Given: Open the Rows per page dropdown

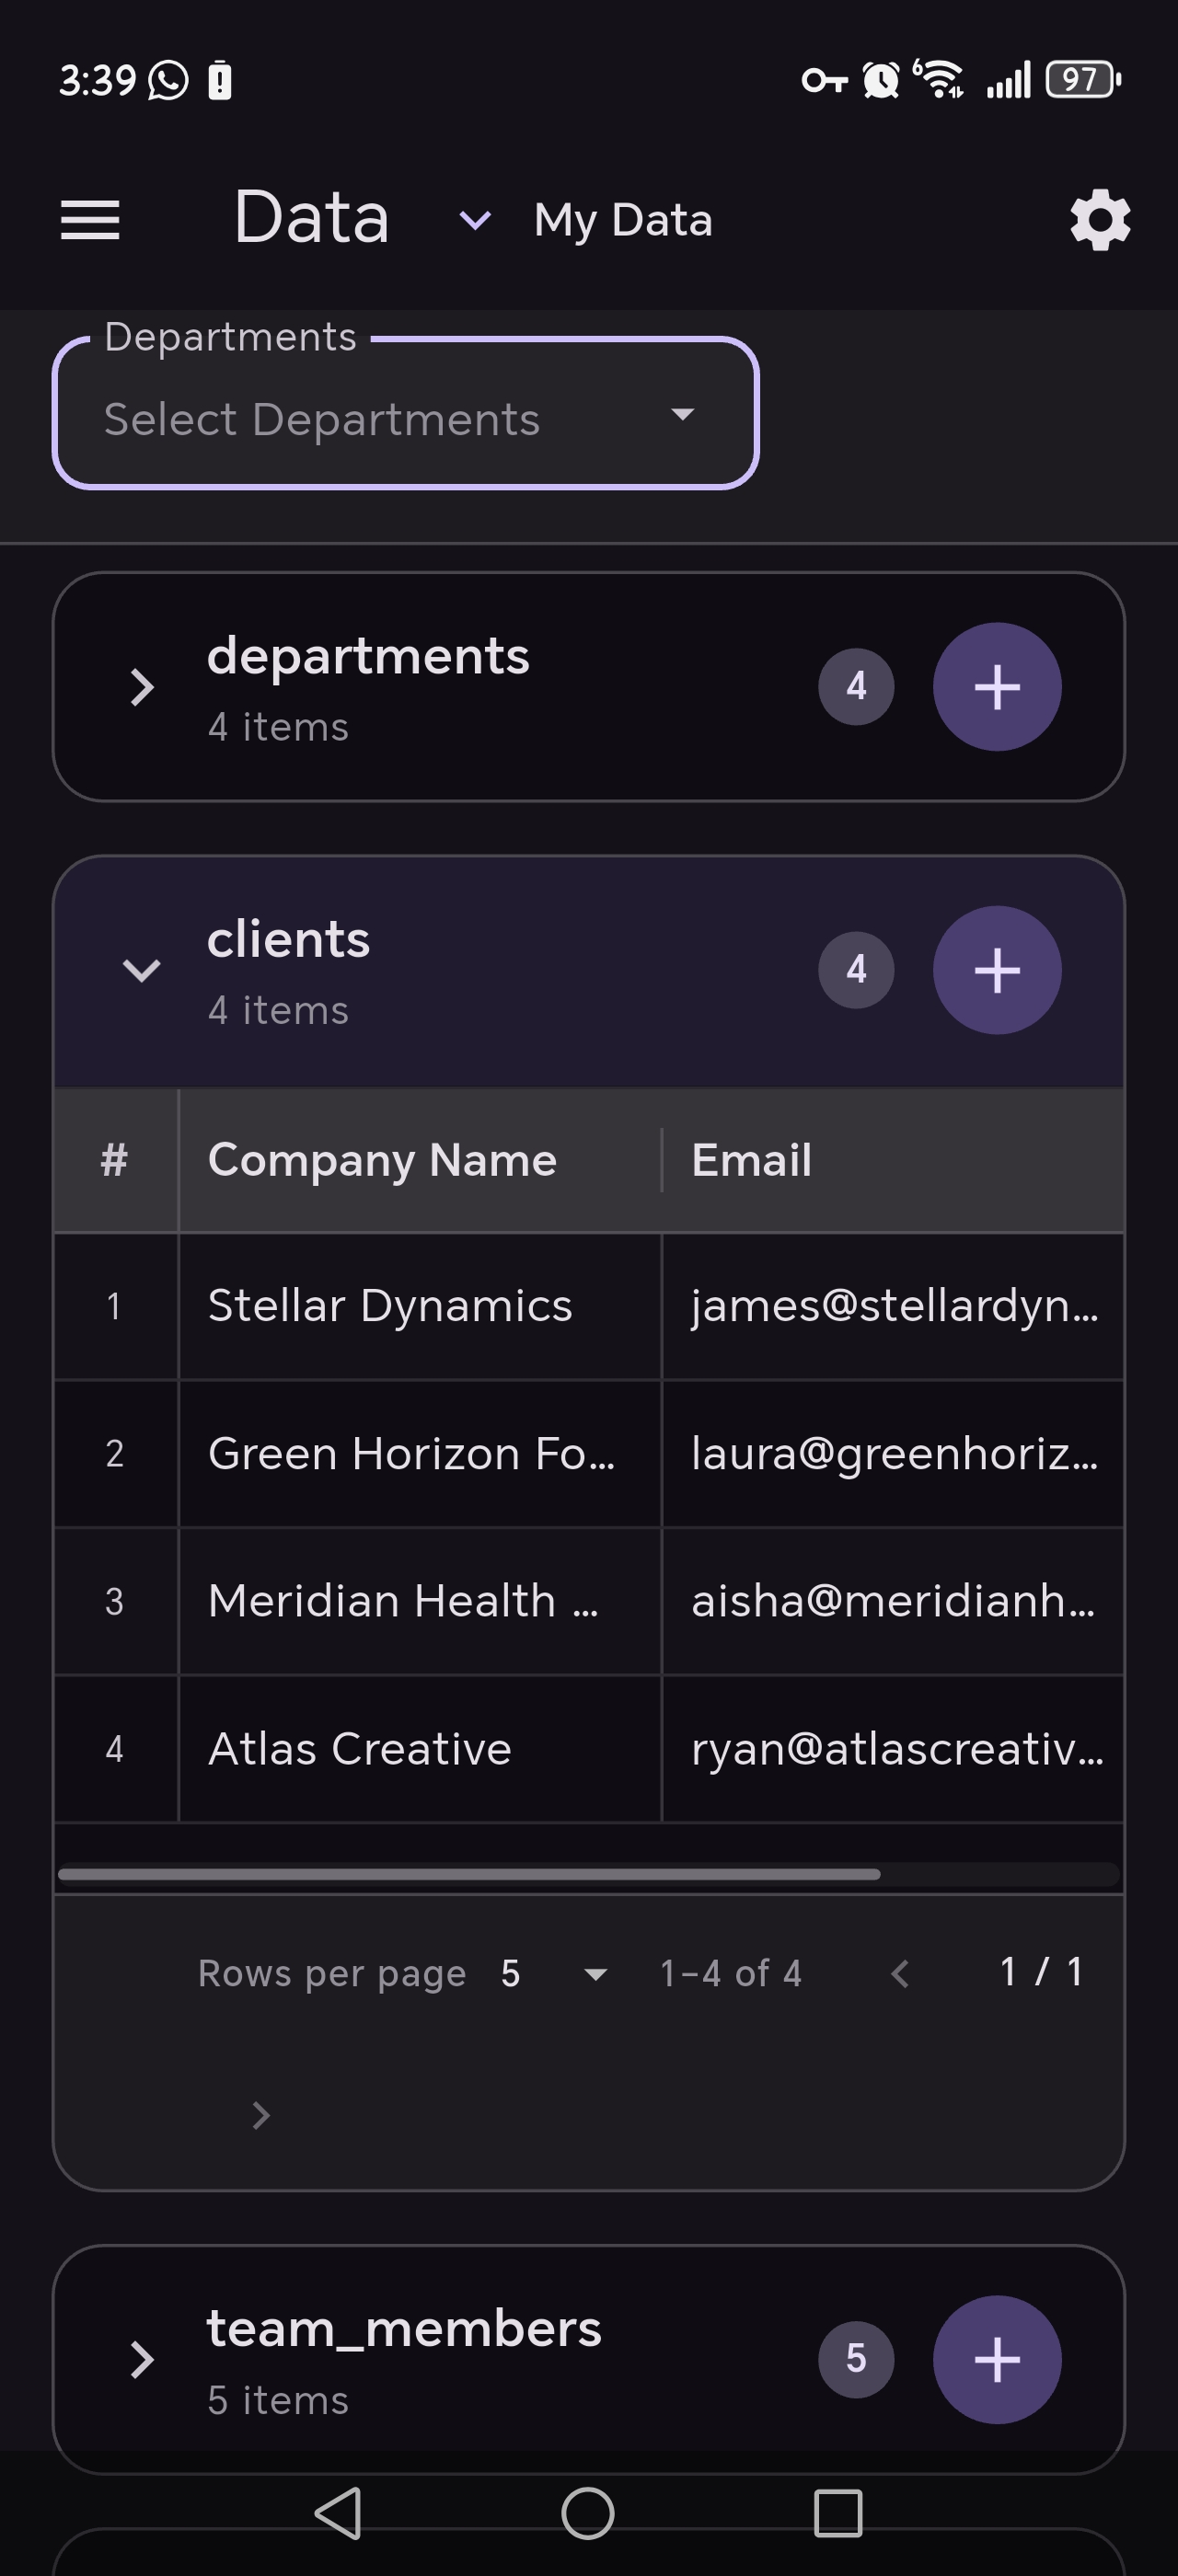Looking at the screenshot, I should point(555,1974).
